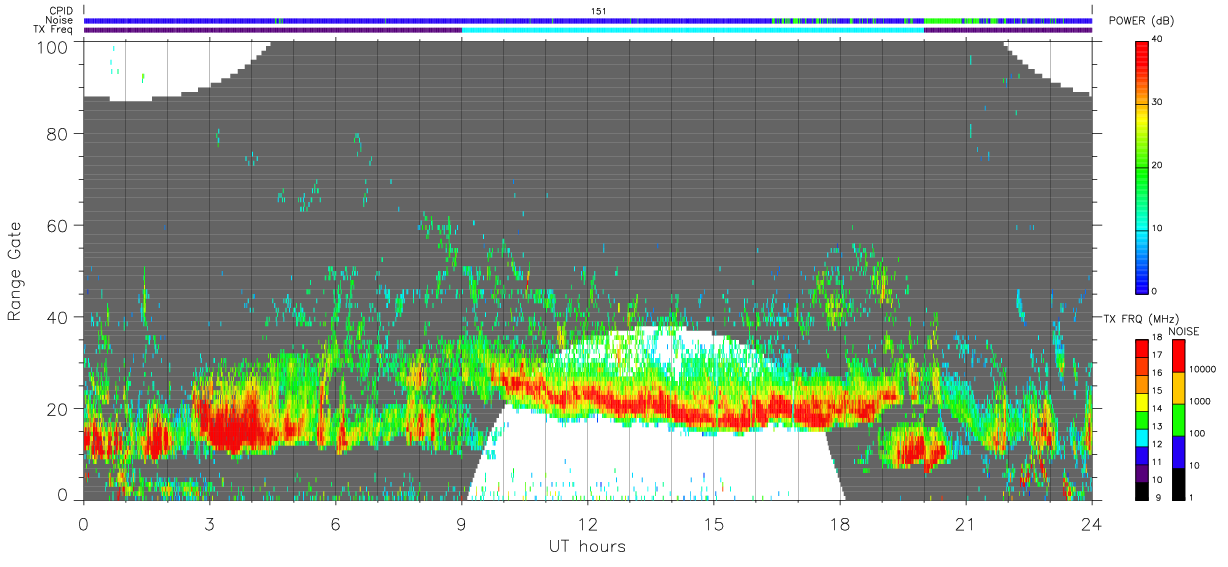The width and height of the screenshot is (1228, 567).
Task: Click the 12 label on TX FRQ scale
Action: (x=1159, y=444)
